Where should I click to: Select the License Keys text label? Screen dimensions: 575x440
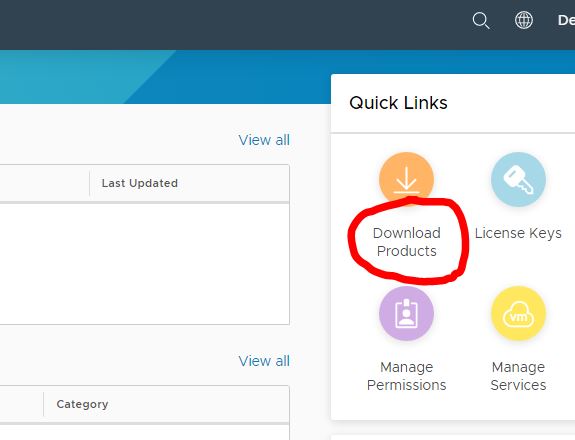(x=518, y=233)
